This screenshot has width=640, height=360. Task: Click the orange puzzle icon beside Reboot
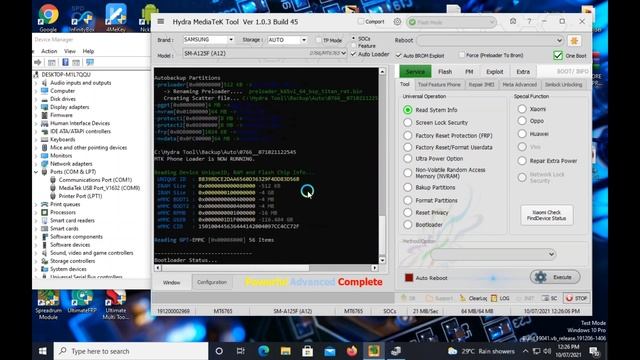574,41
